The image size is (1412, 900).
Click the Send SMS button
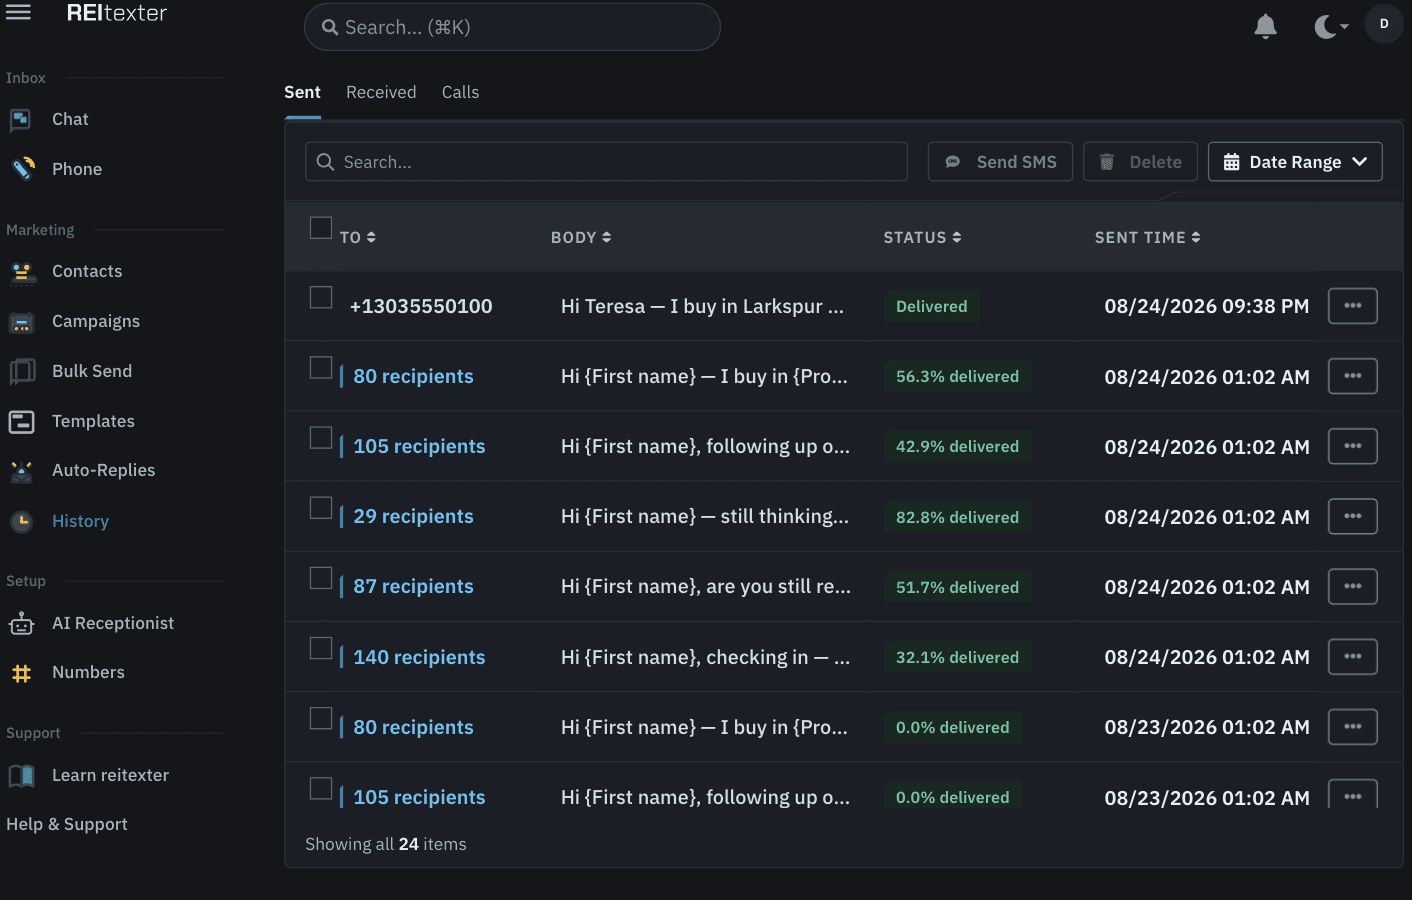point(1000,162)
